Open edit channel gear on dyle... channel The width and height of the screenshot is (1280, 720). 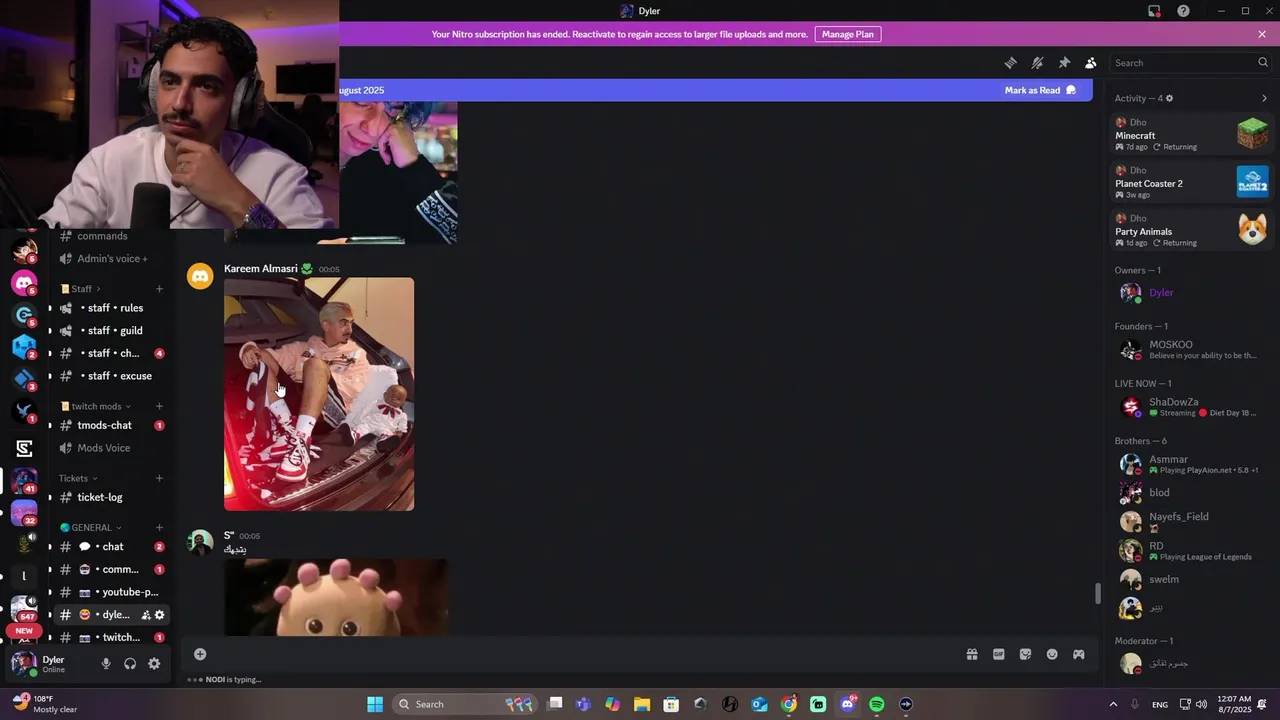point(159,615)
